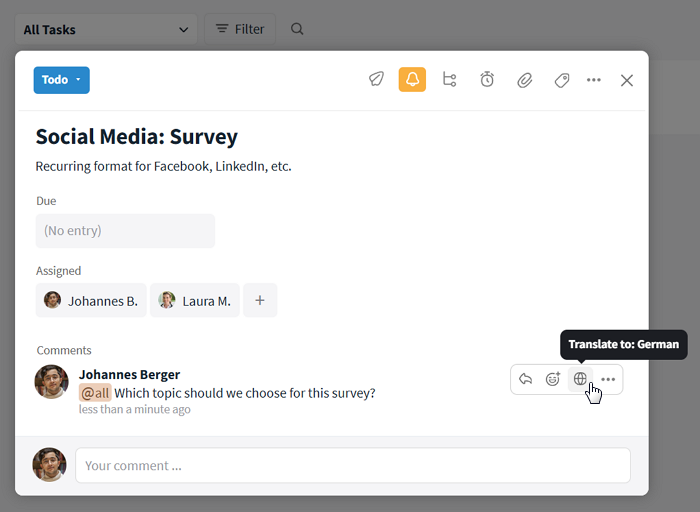The image size is (700, 512).
Task: Click the Due date field
Action: (125, 231)
